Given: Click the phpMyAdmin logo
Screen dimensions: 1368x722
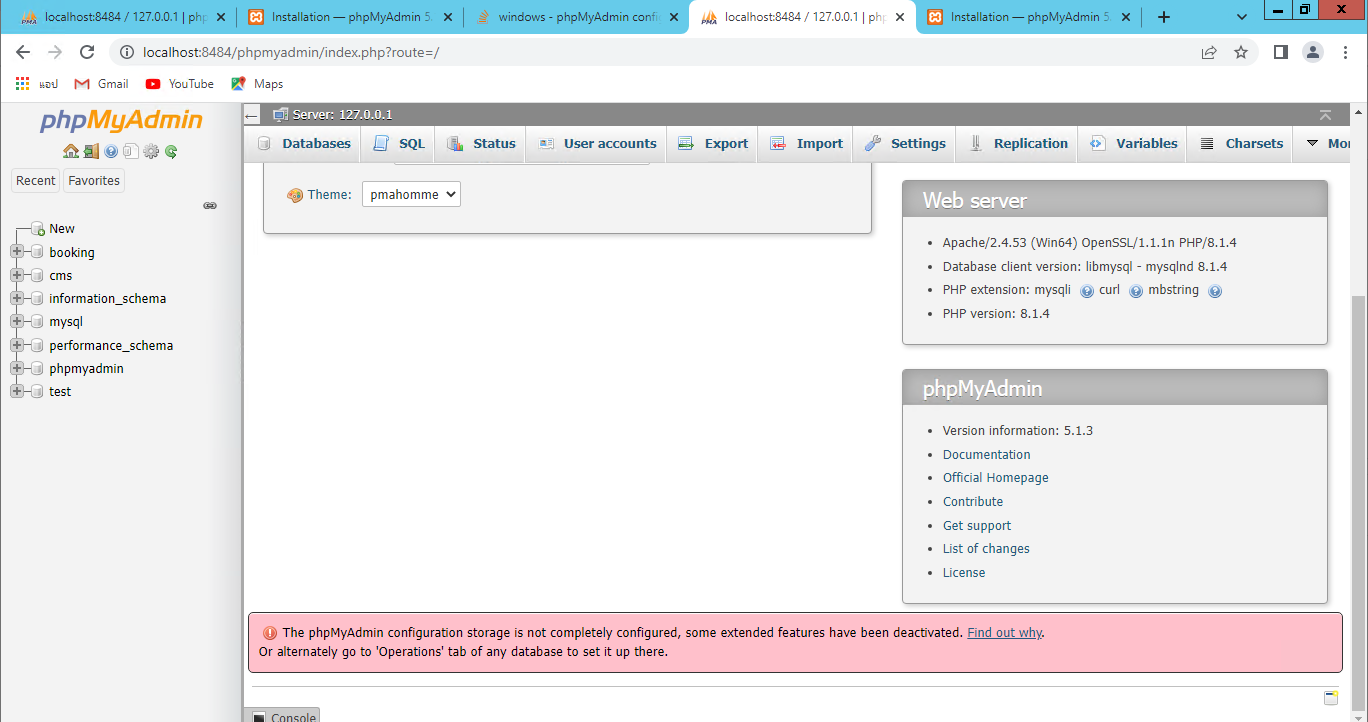Looking at the screenshot, I should coord(121,121).
